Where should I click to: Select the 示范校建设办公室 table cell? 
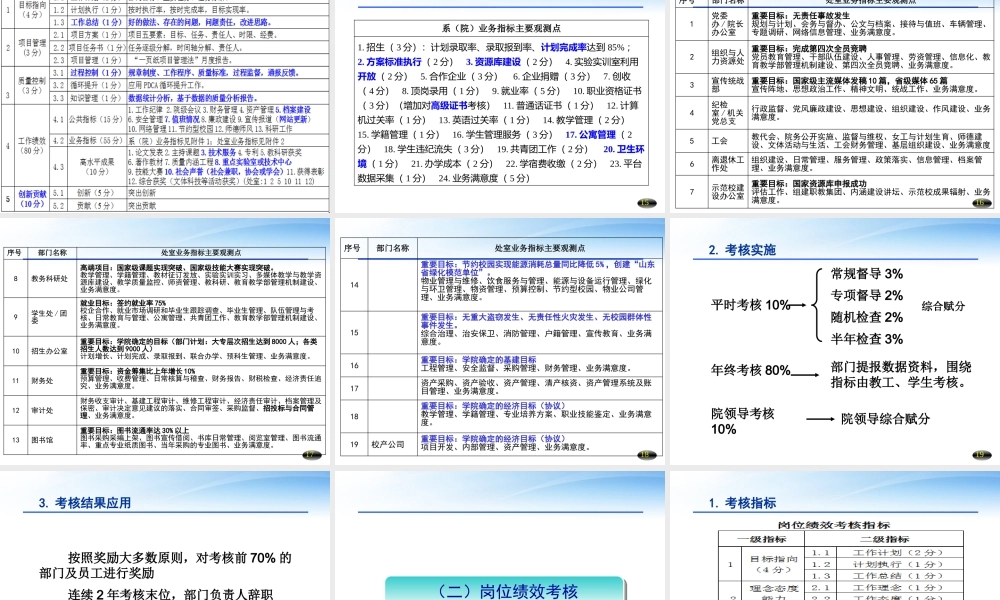click(728, 192)
